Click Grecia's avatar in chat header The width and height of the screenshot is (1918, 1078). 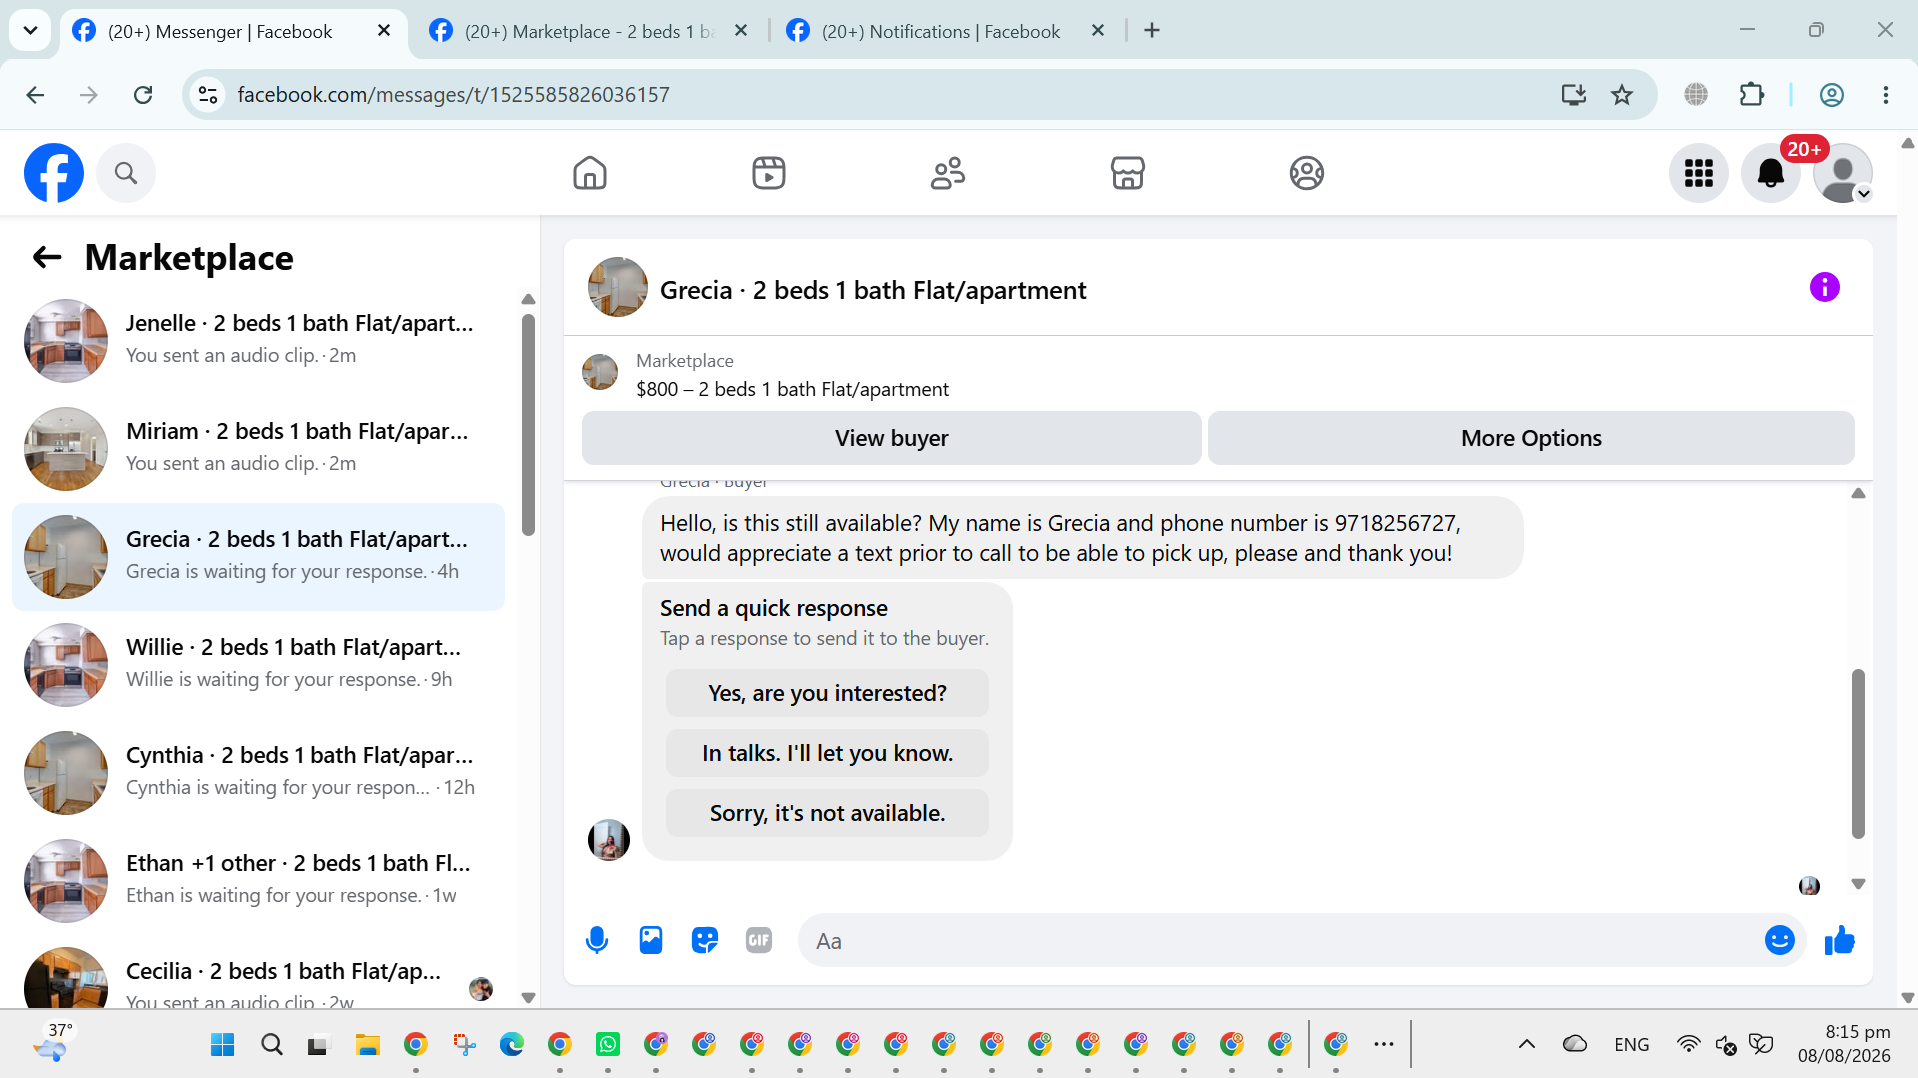pyautogui.click(x=617, y=288)
